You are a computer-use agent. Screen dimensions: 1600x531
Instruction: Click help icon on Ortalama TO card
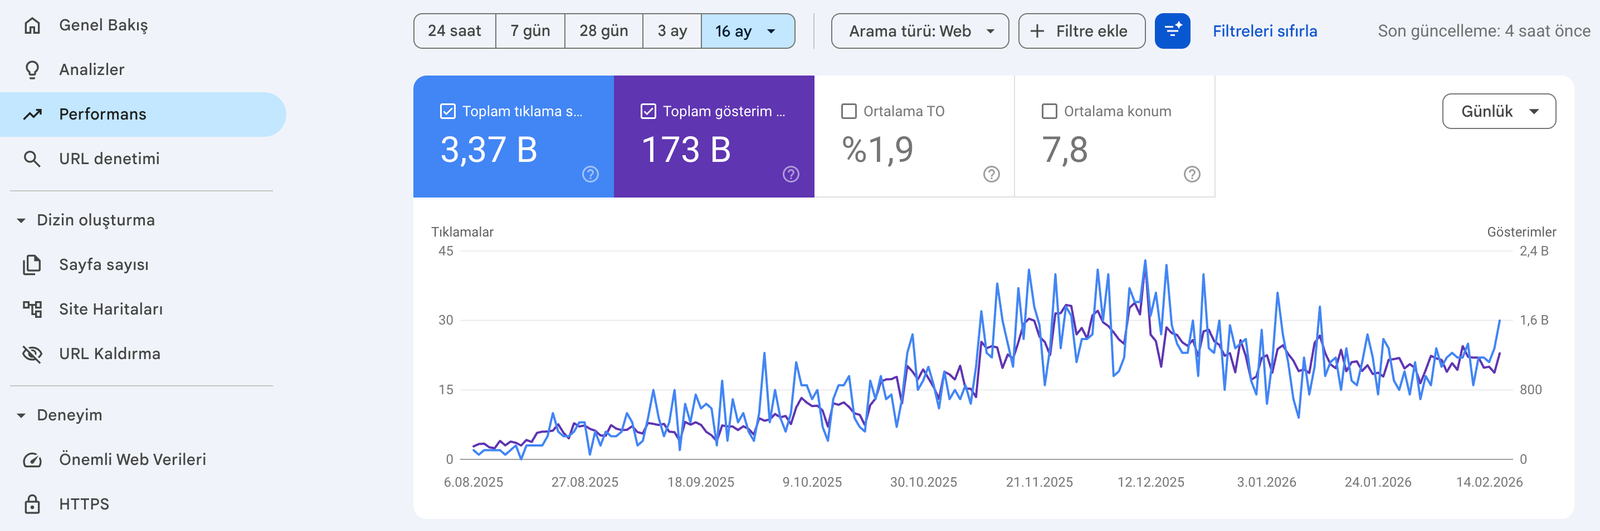[991, 174]
